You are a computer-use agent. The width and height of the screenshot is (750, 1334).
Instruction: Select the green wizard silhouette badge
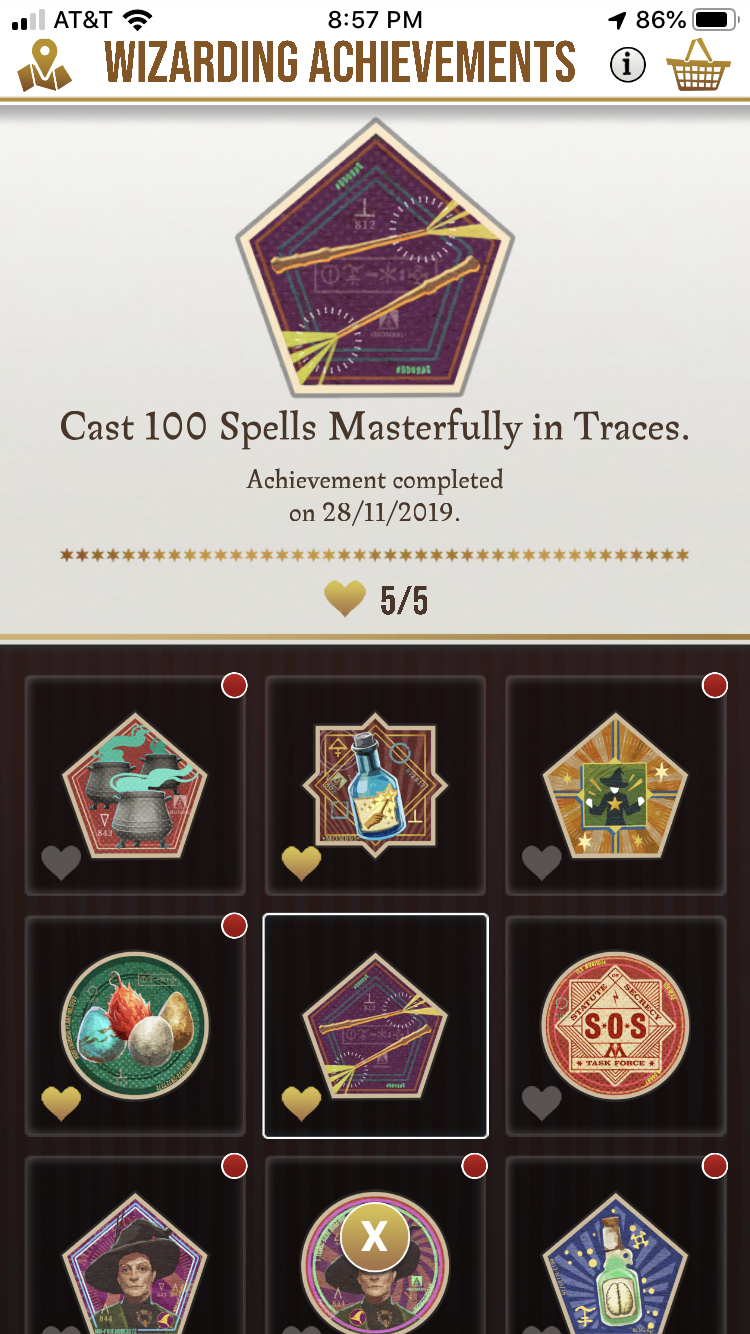coord(615,785)
